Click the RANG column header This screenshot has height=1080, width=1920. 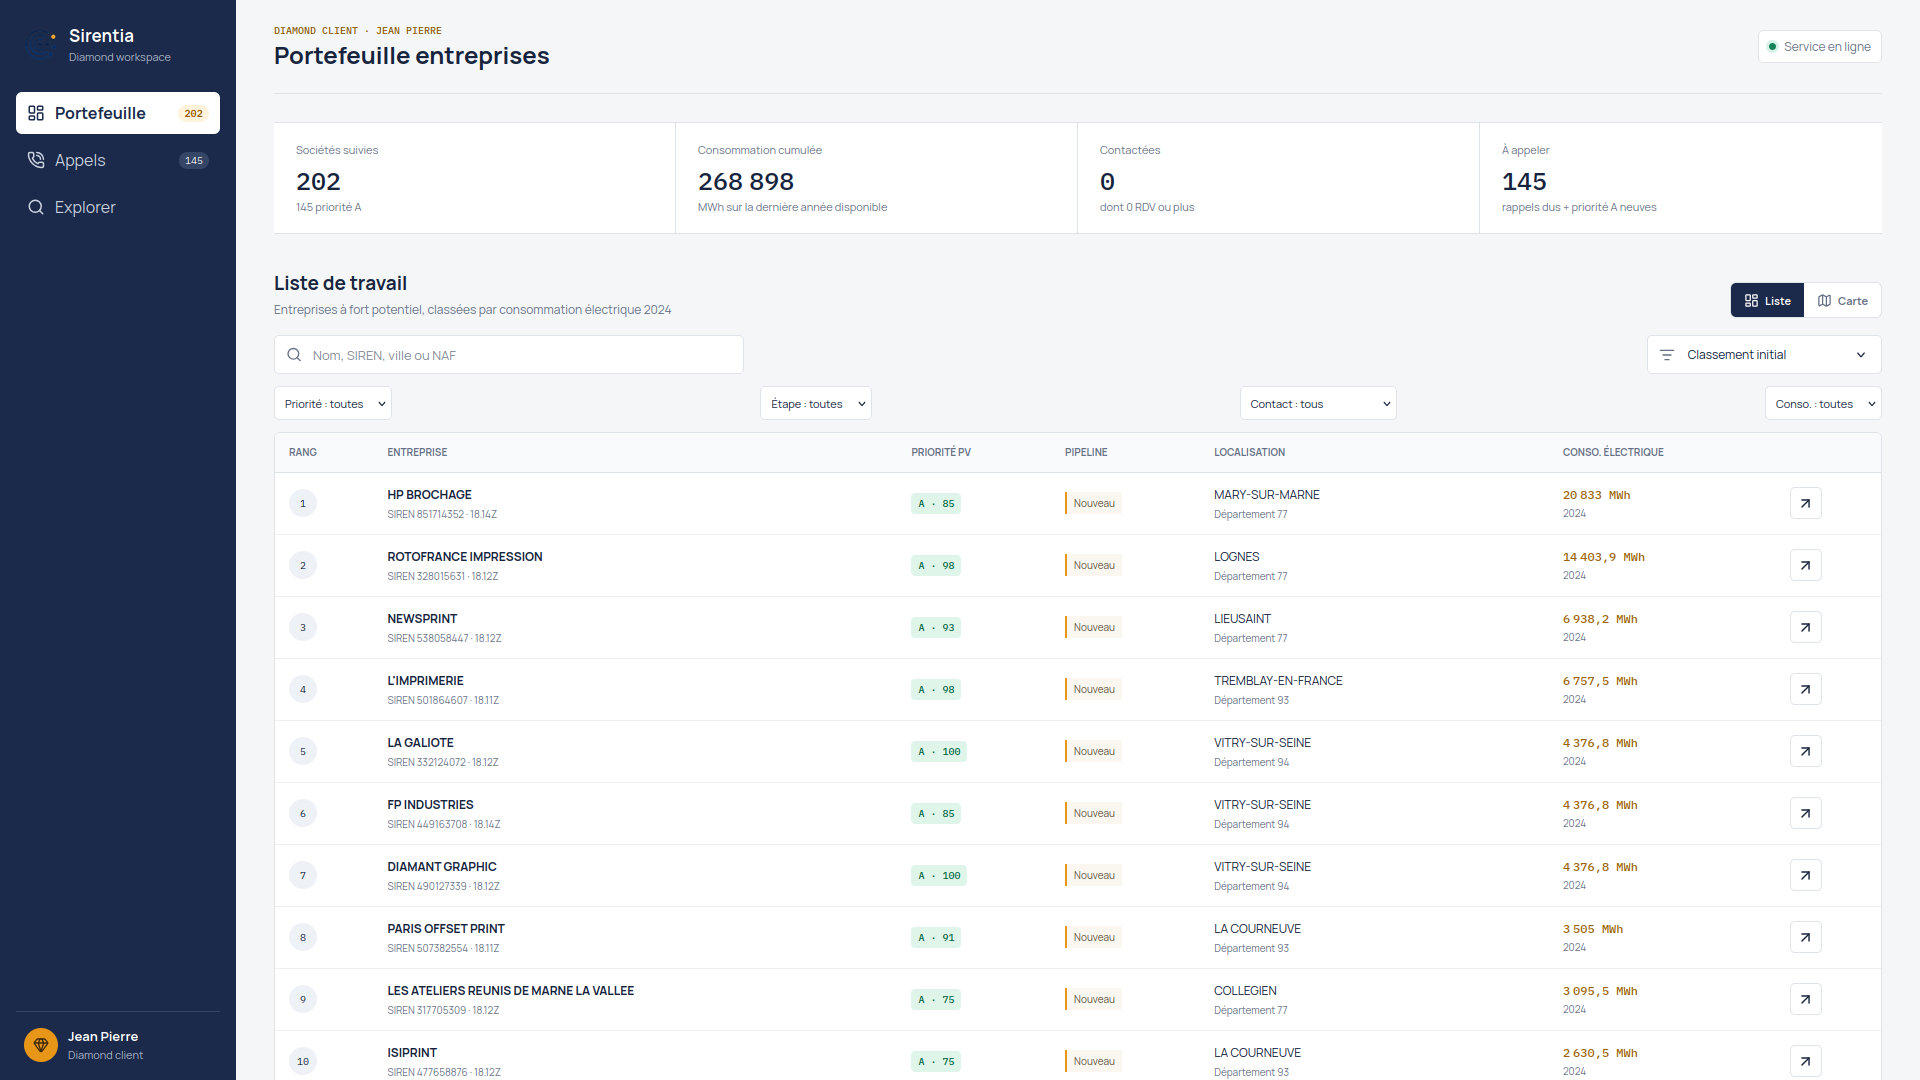[303, 452]
